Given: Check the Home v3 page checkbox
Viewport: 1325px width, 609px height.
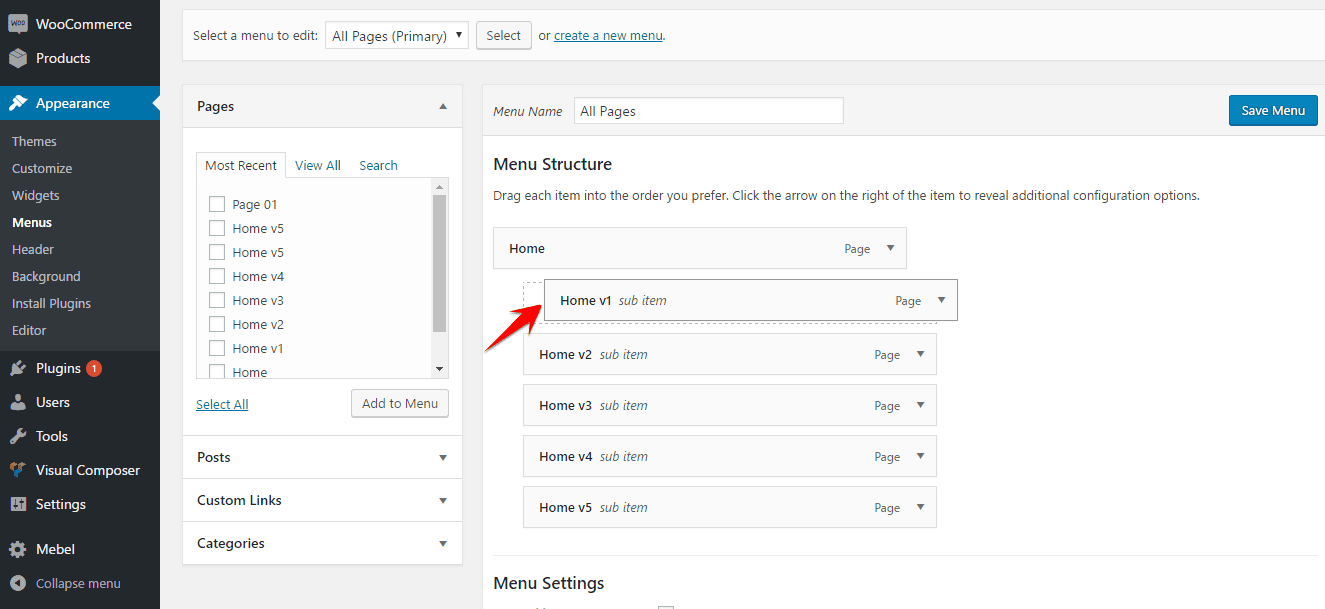Looking at the screenshot, I should pos(217,299).
